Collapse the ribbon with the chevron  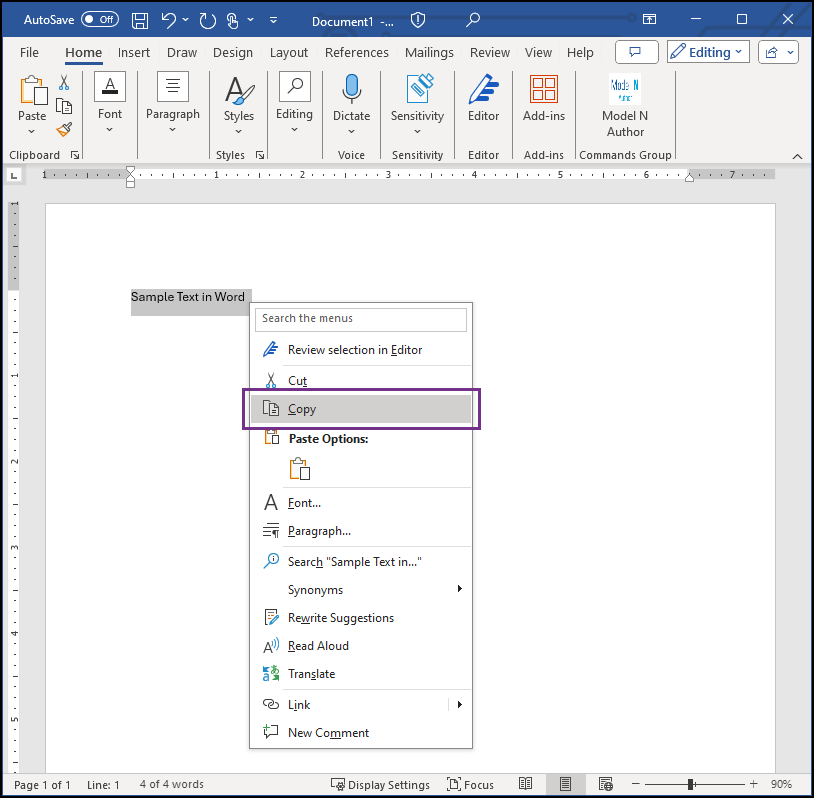[x=797, y=156]
